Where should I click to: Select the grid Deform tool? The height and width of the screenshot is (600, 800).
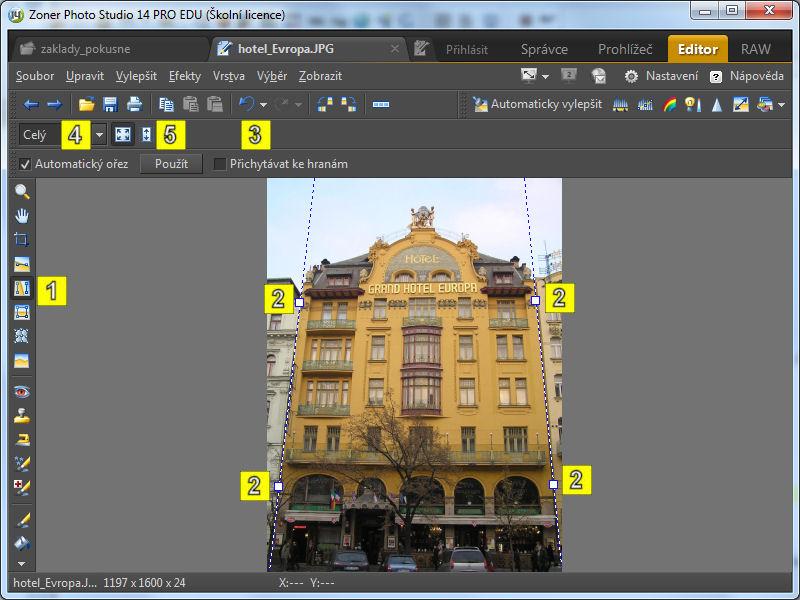coord(22,336)
